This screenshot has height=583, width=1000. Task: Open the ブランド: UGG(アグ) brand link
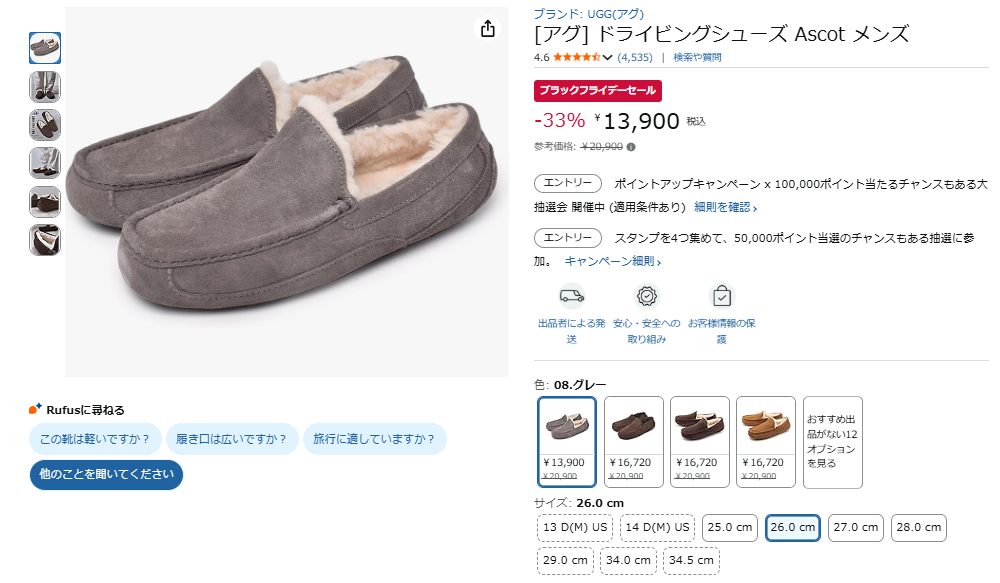tap(588, 14)
